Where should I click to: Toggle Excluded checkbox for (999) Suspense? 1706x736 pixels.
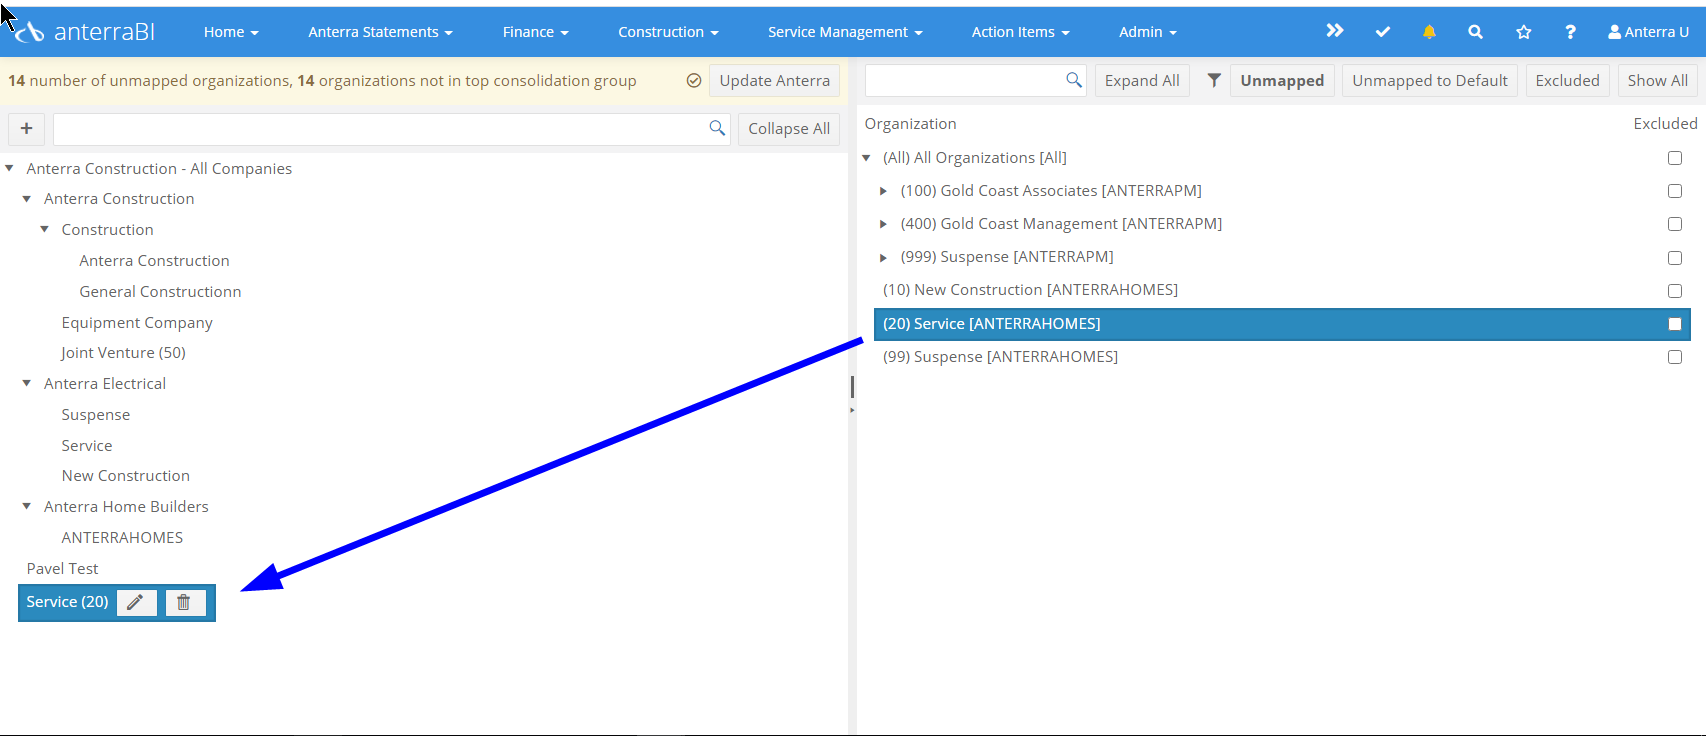(1675, 258)
